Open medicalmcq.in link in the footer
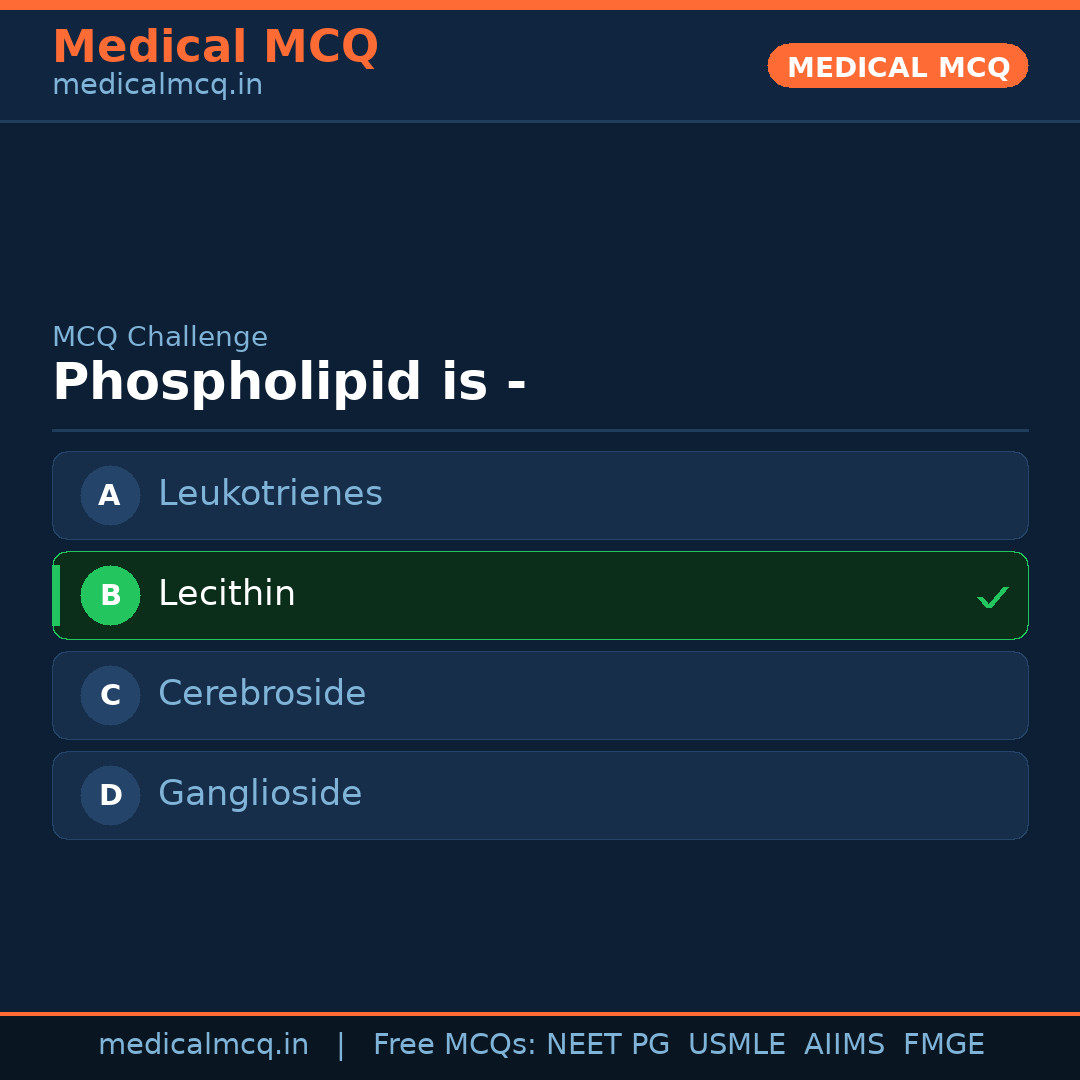The width and height of the screenshot is (1080, 1080). pos(203,1045)
